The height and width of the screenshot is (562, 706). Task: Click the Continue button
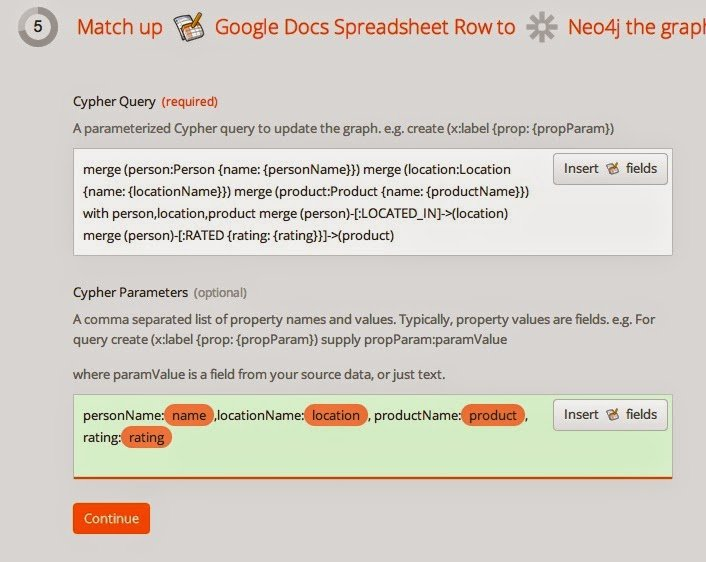click(x=111, y=518)
